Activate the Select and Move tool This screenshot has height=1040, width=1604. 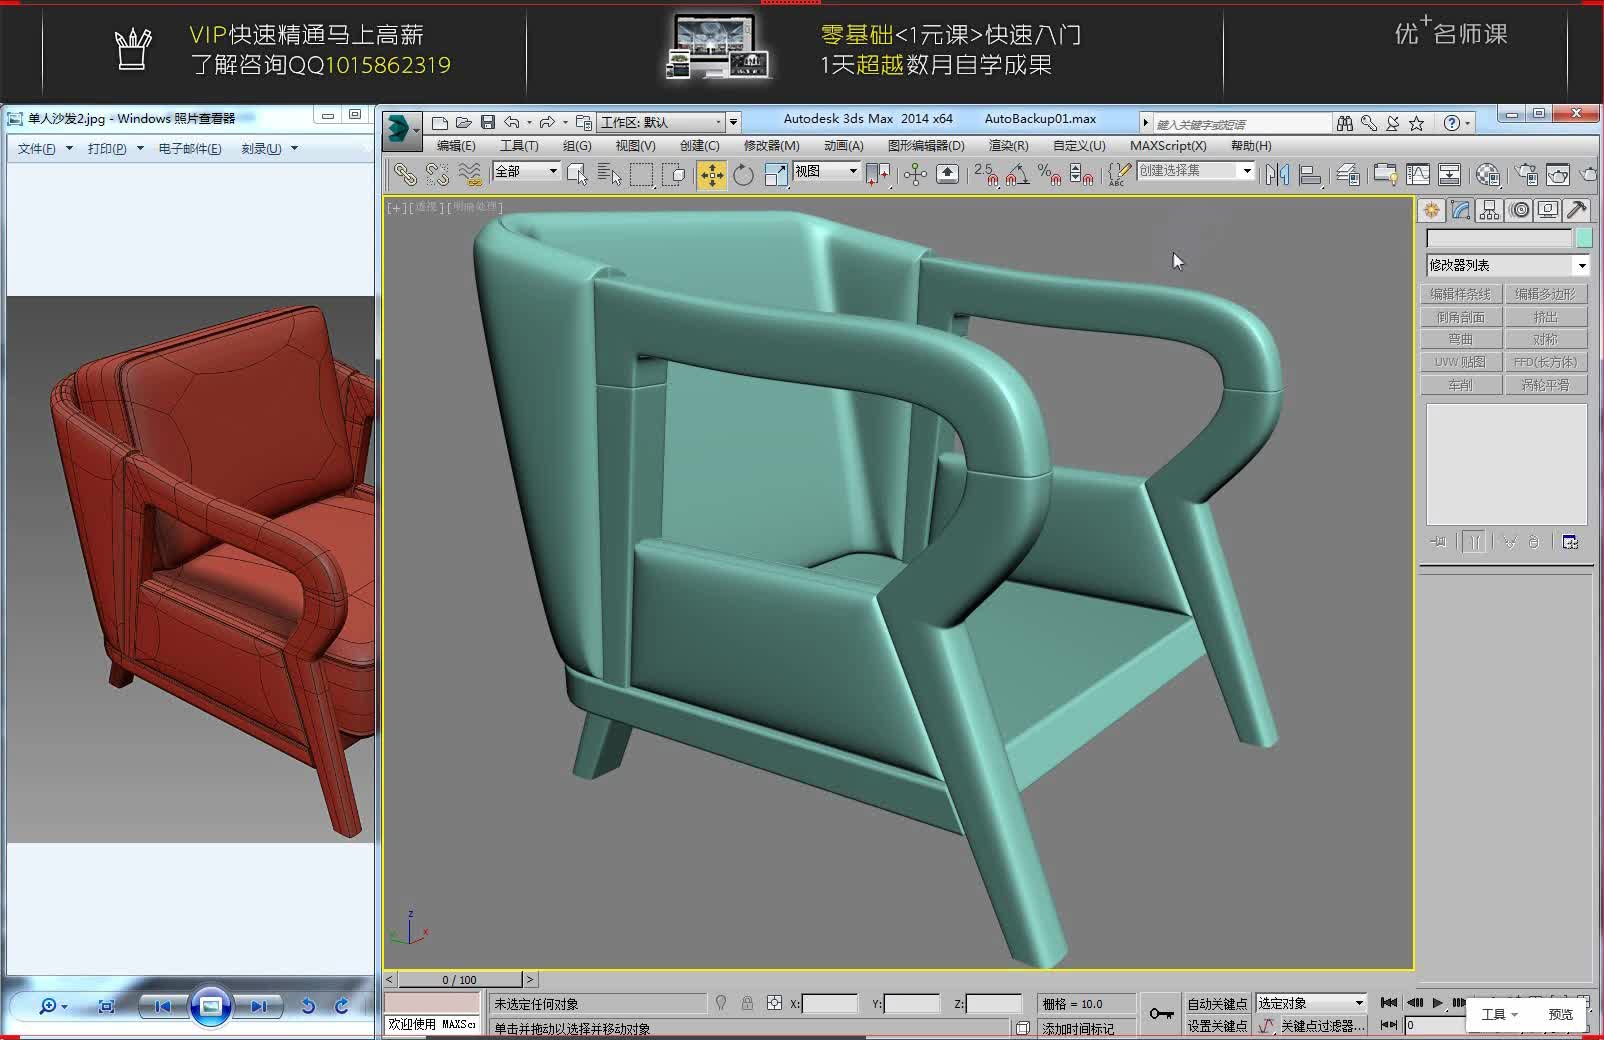tap(712, 174)
